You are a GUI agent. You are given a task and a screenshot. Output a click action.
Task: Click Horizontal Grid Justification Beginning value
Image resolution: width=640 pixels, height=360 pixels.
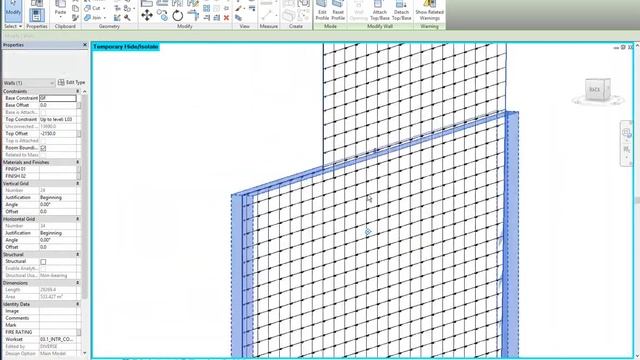(x=60, y=233)
